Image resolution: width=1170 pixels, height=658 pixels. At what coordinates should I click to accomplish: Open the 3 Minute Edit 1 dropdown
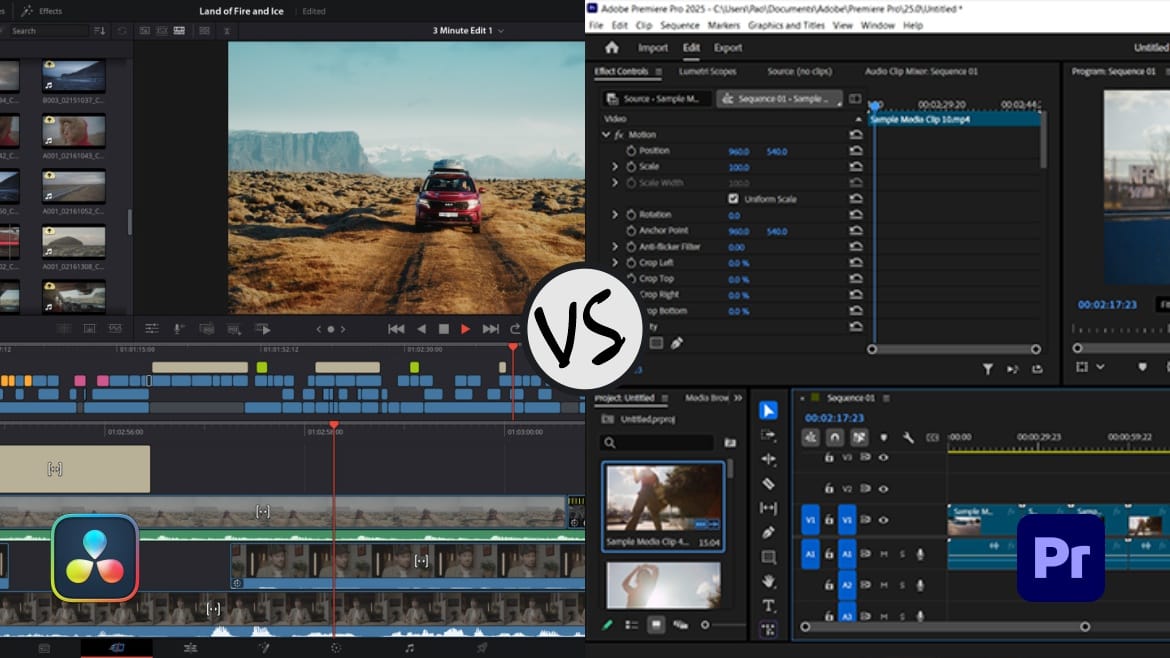pyautogui.click(x=468, y=31)
